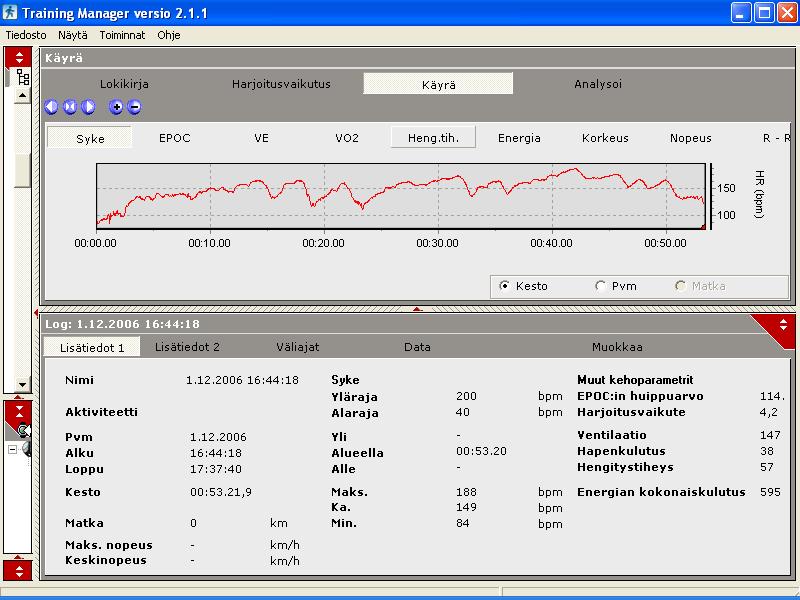Click the Harjoitusvaikute value 4,2
The height and width of the screenshot is (600, 800).
click(x=768, y=412)
